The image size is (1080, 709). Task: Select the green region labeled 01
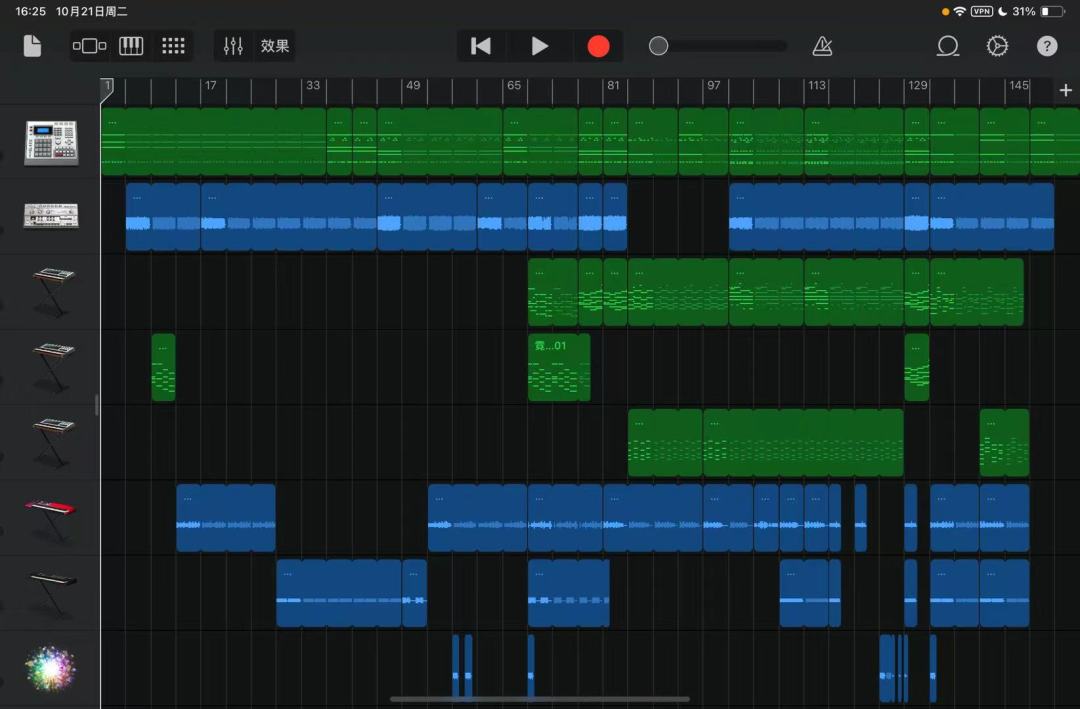559,367
